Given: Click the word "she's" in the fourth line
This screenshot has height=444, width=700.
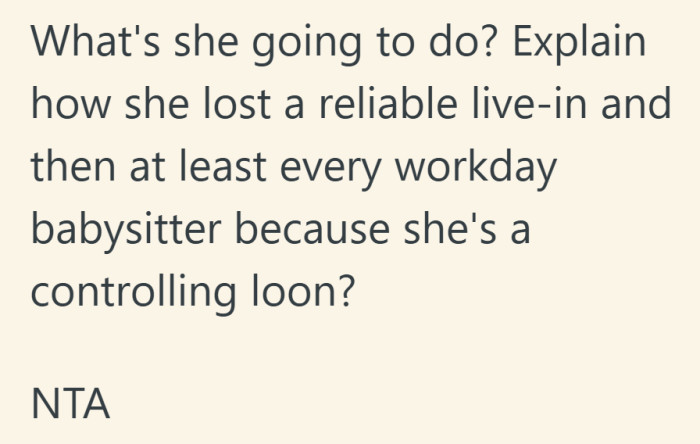Looking at the screenshot, I should pos(450,228).
